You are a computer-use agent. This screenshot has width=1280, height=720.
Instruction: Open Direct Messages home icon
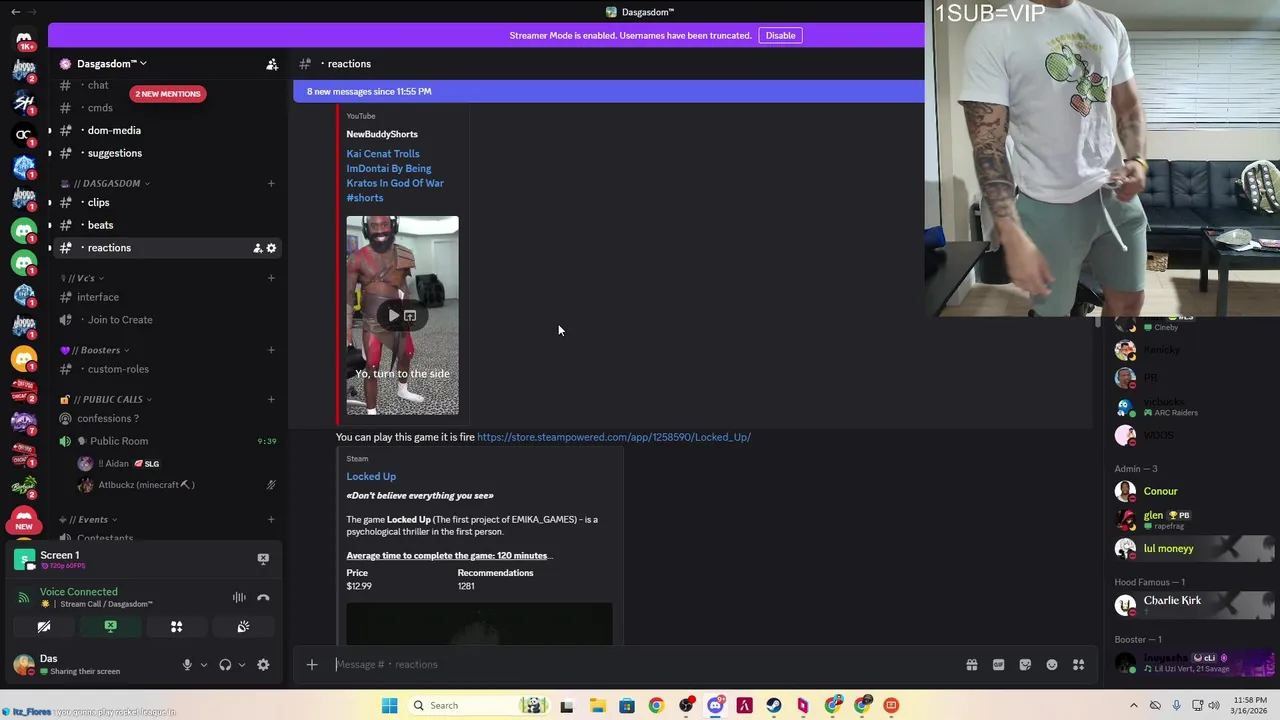tap(24, 38)
